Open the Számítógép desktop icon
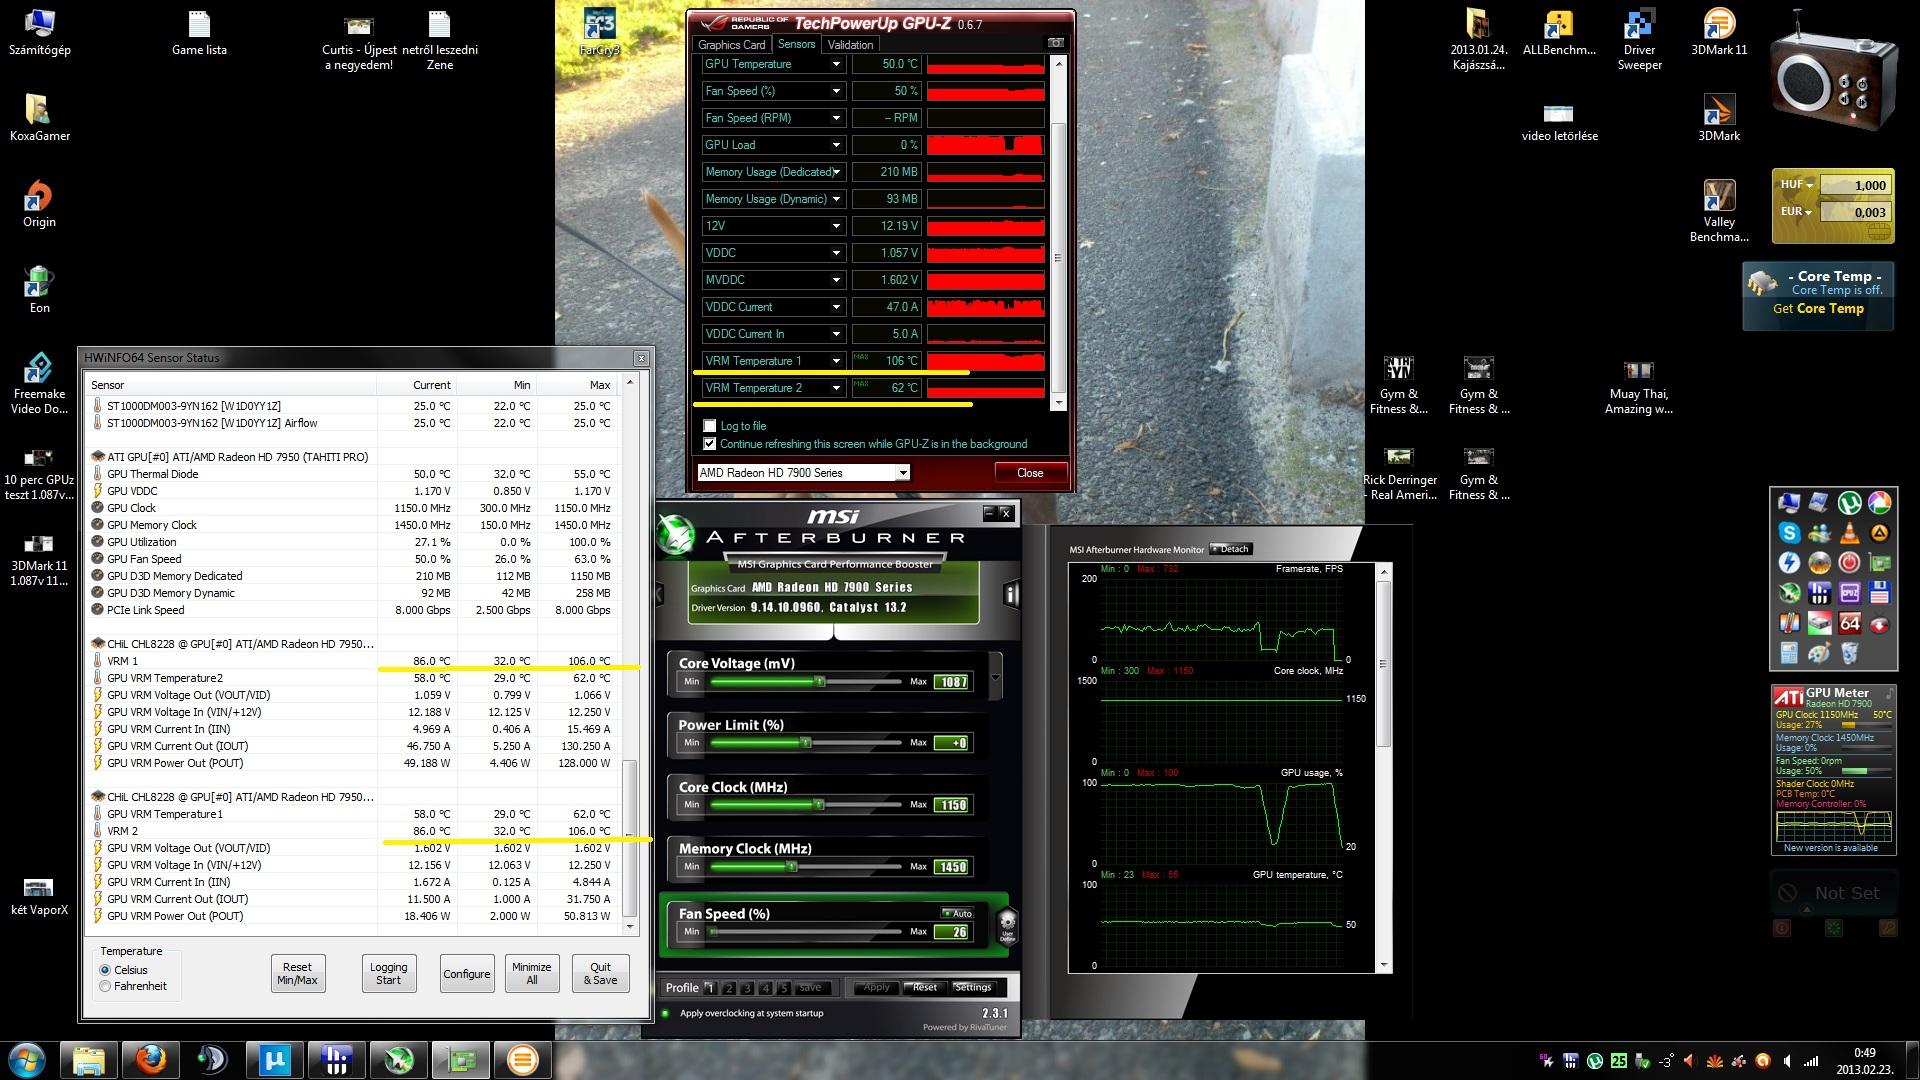The image size is (1920, 1080). [39, 32]
